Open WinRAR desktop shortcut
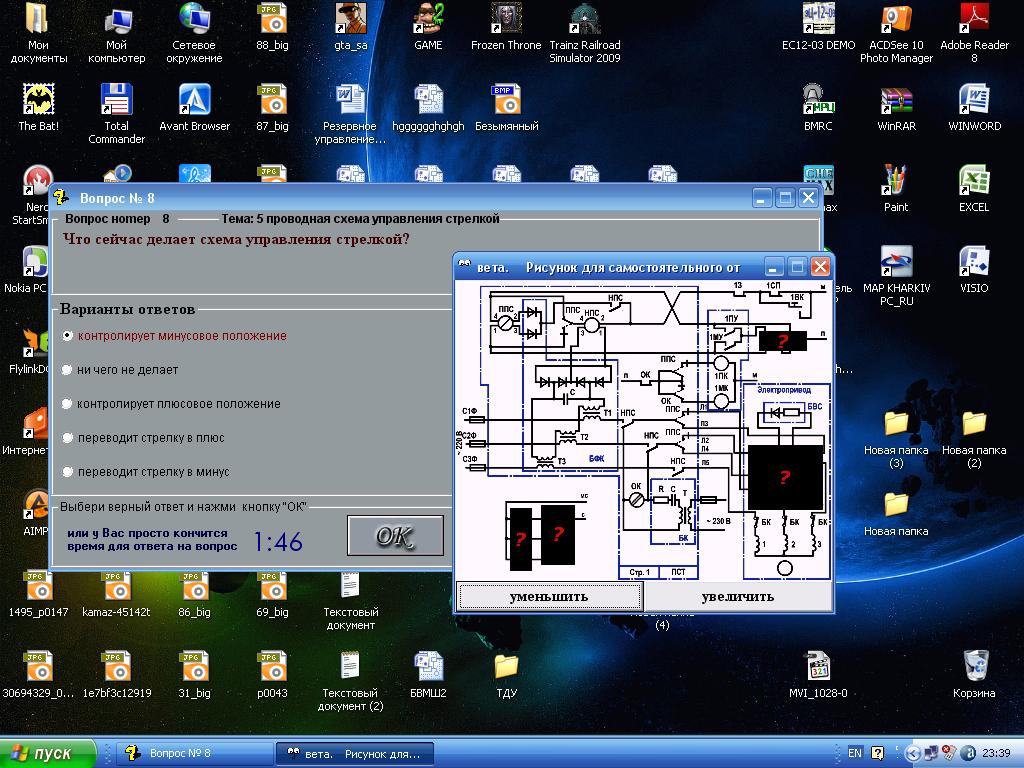This screenshot has width=1024, height=768. point(896,100)
